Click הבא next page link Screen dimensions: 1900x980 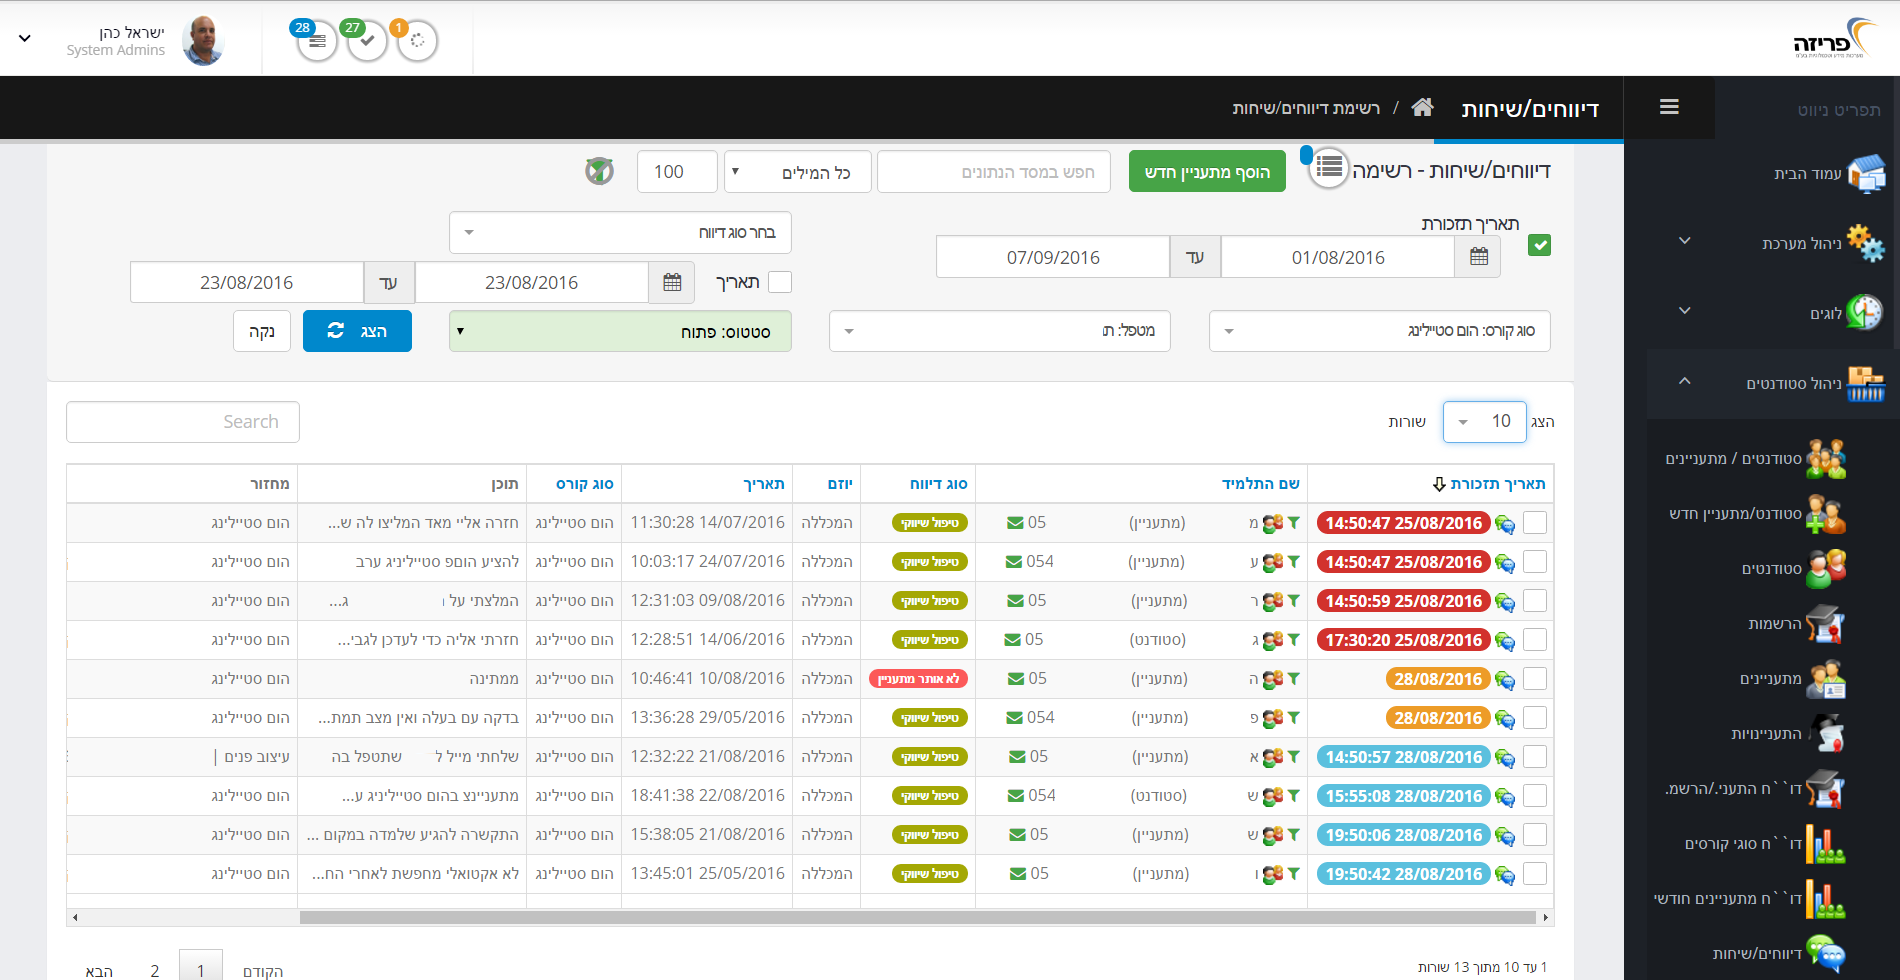[x=99, y=970]
